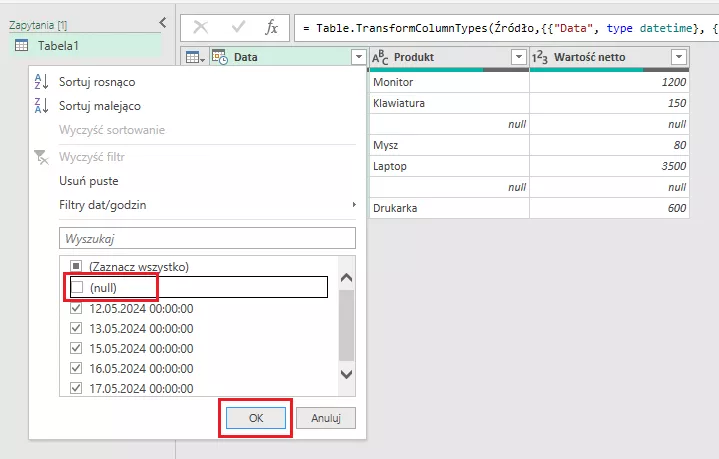Open the Produkt column filter dropdown
The height and width of the screenshot is (459, 719).
pos(518,58)
